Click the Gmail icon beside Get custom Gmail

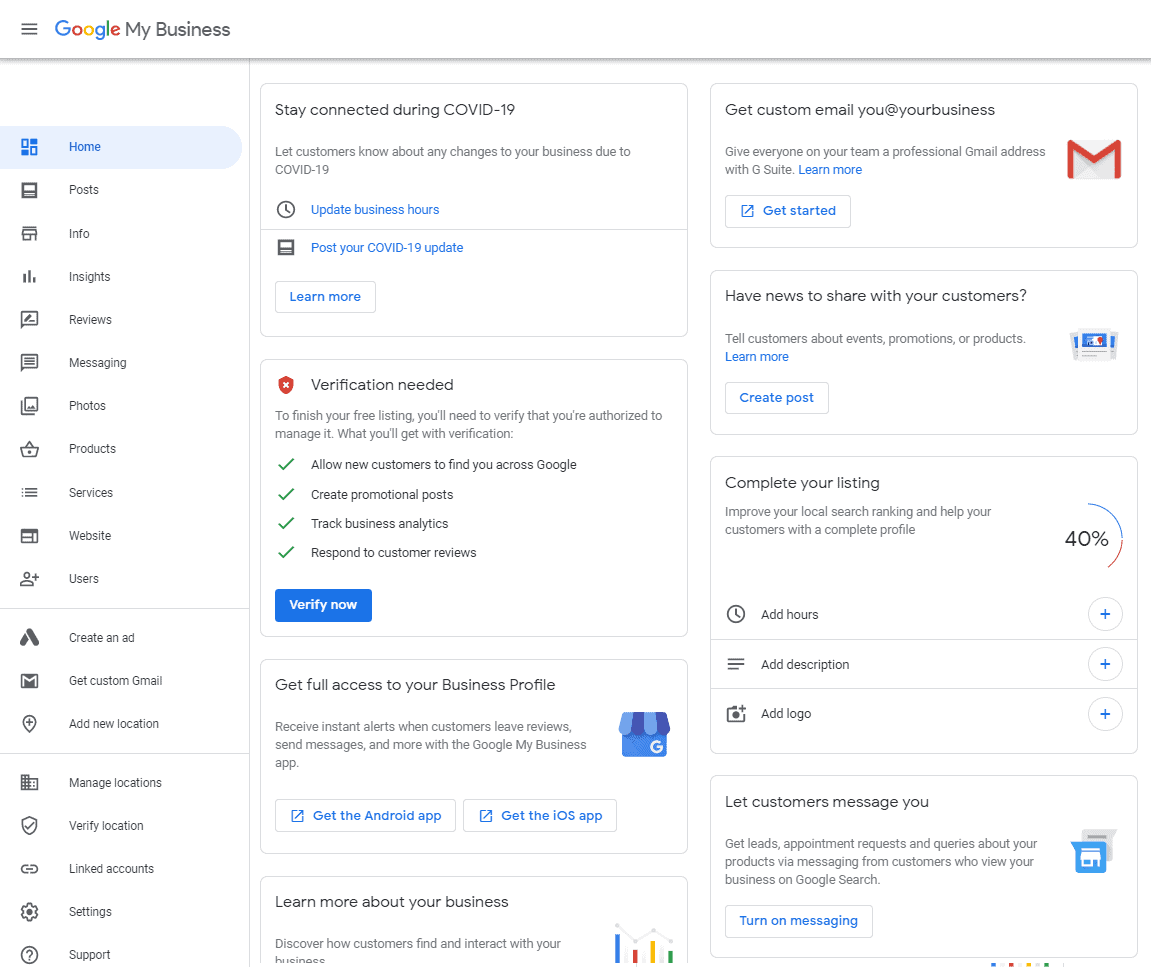(29, 681)
